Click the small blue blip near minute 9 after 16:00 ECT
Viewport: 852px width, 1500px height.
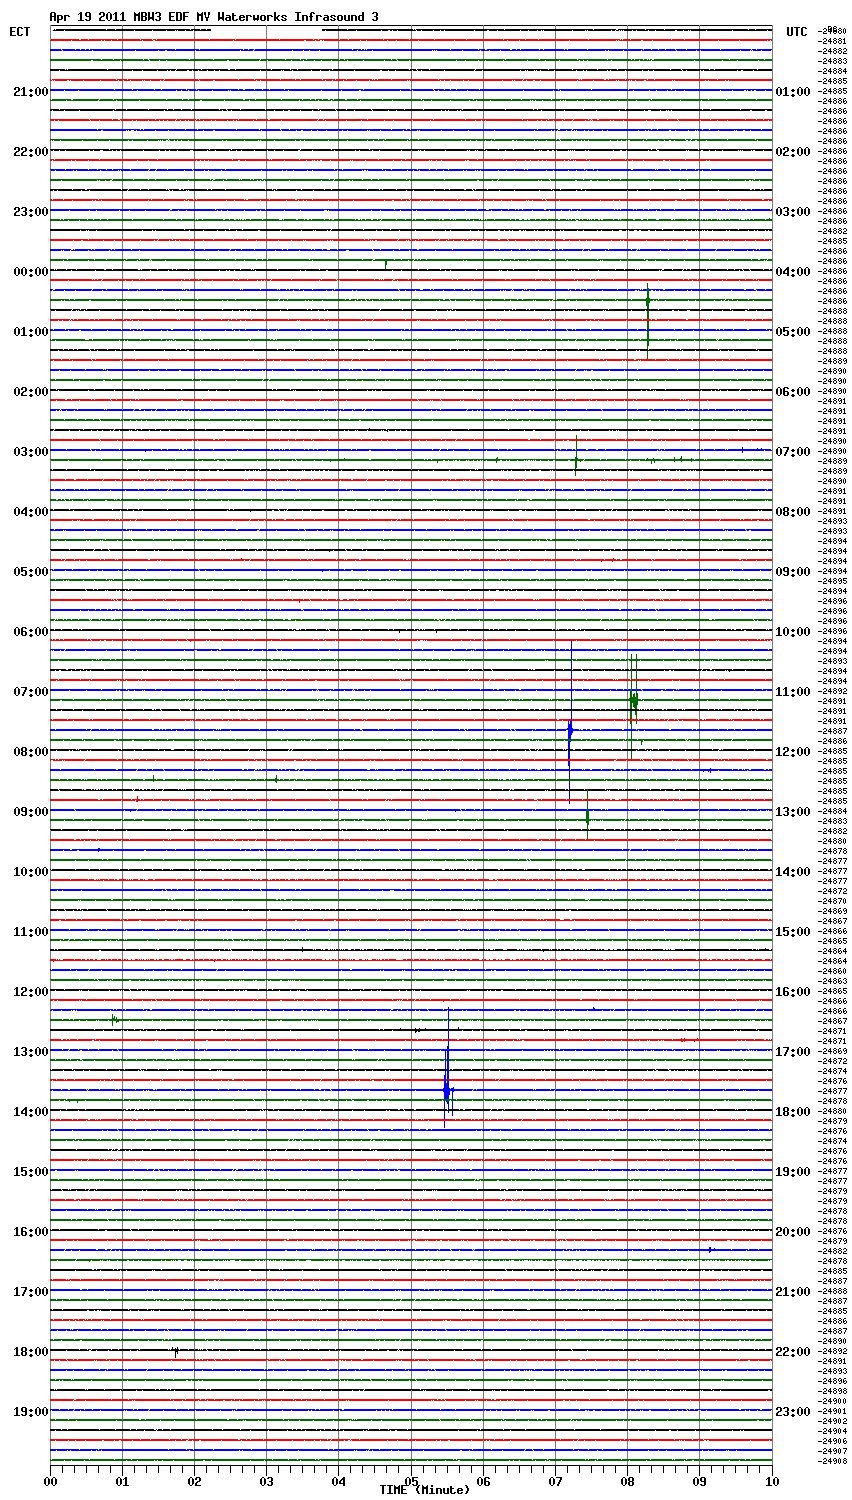[710, 1250]
